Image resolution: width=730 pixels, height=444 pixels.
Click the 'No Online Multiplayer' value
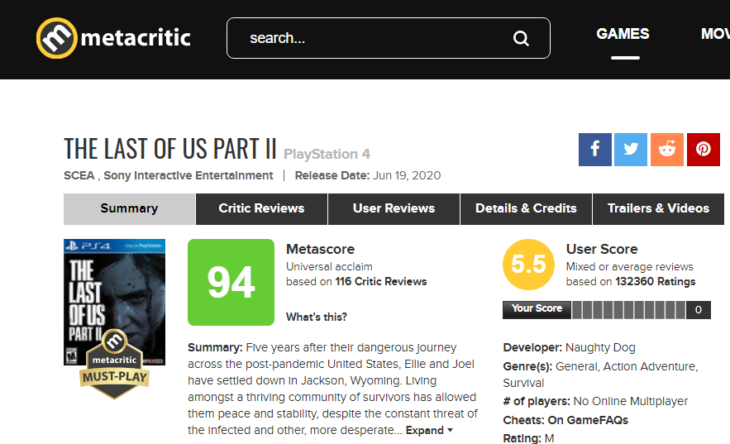(630, 401)
